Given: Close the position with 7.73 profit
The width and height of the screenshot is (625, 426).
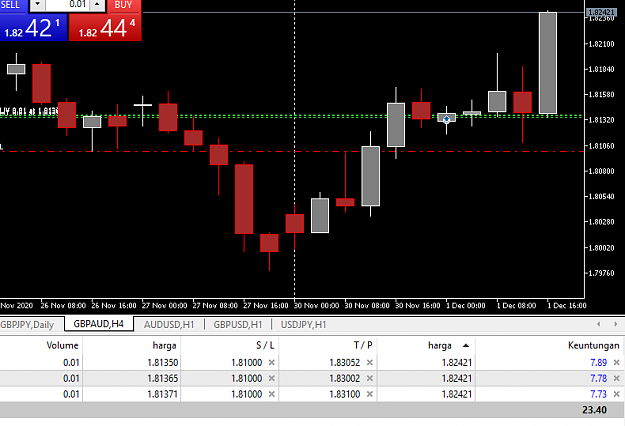Looking at the screenshot, I should [617, 394].
